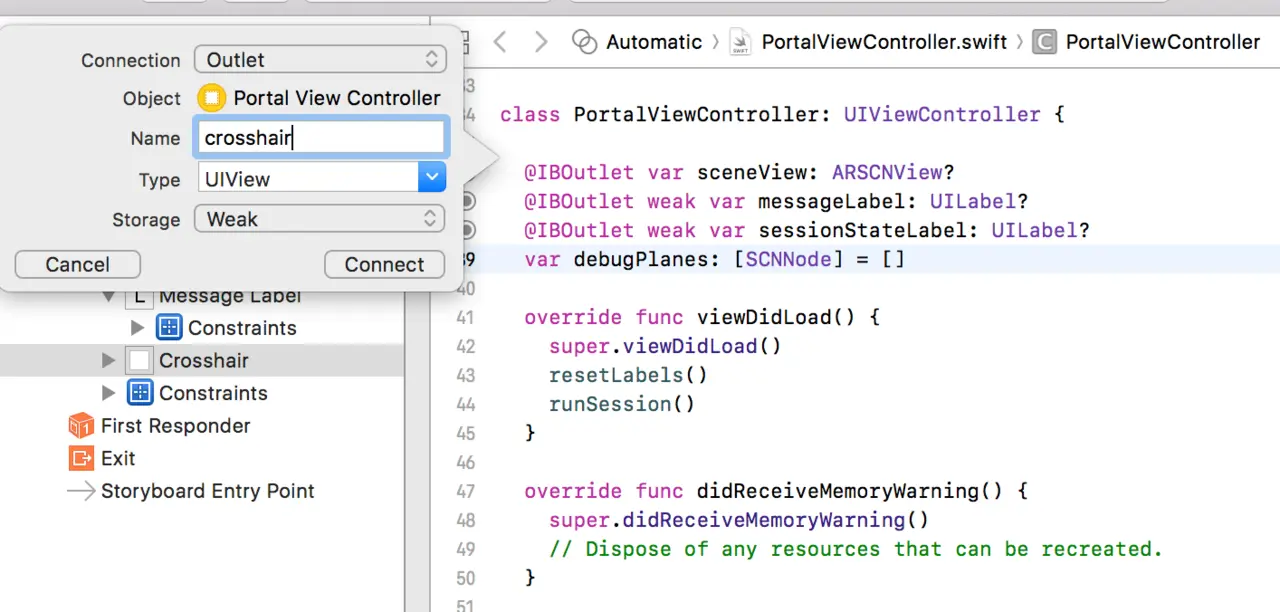Click the messageLabel outlet connection circle
The height and width of the screenshot is (612, 1280).
pos(466,201)
